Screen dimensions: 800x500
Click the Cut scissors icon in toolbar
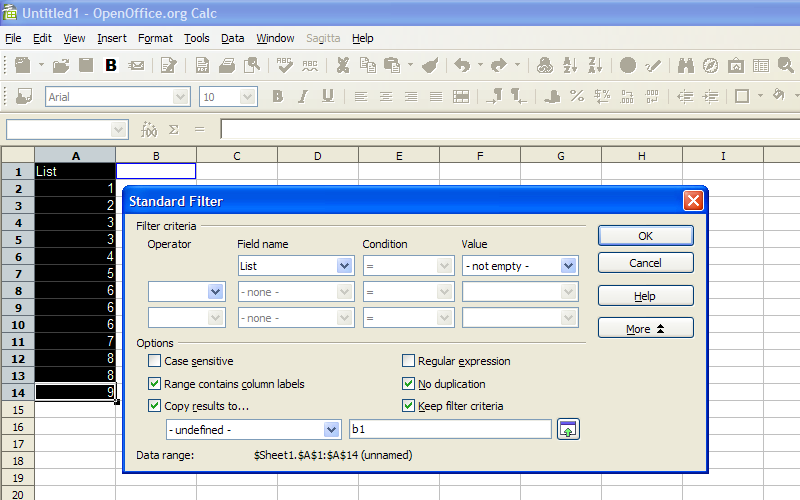(343, 65)
